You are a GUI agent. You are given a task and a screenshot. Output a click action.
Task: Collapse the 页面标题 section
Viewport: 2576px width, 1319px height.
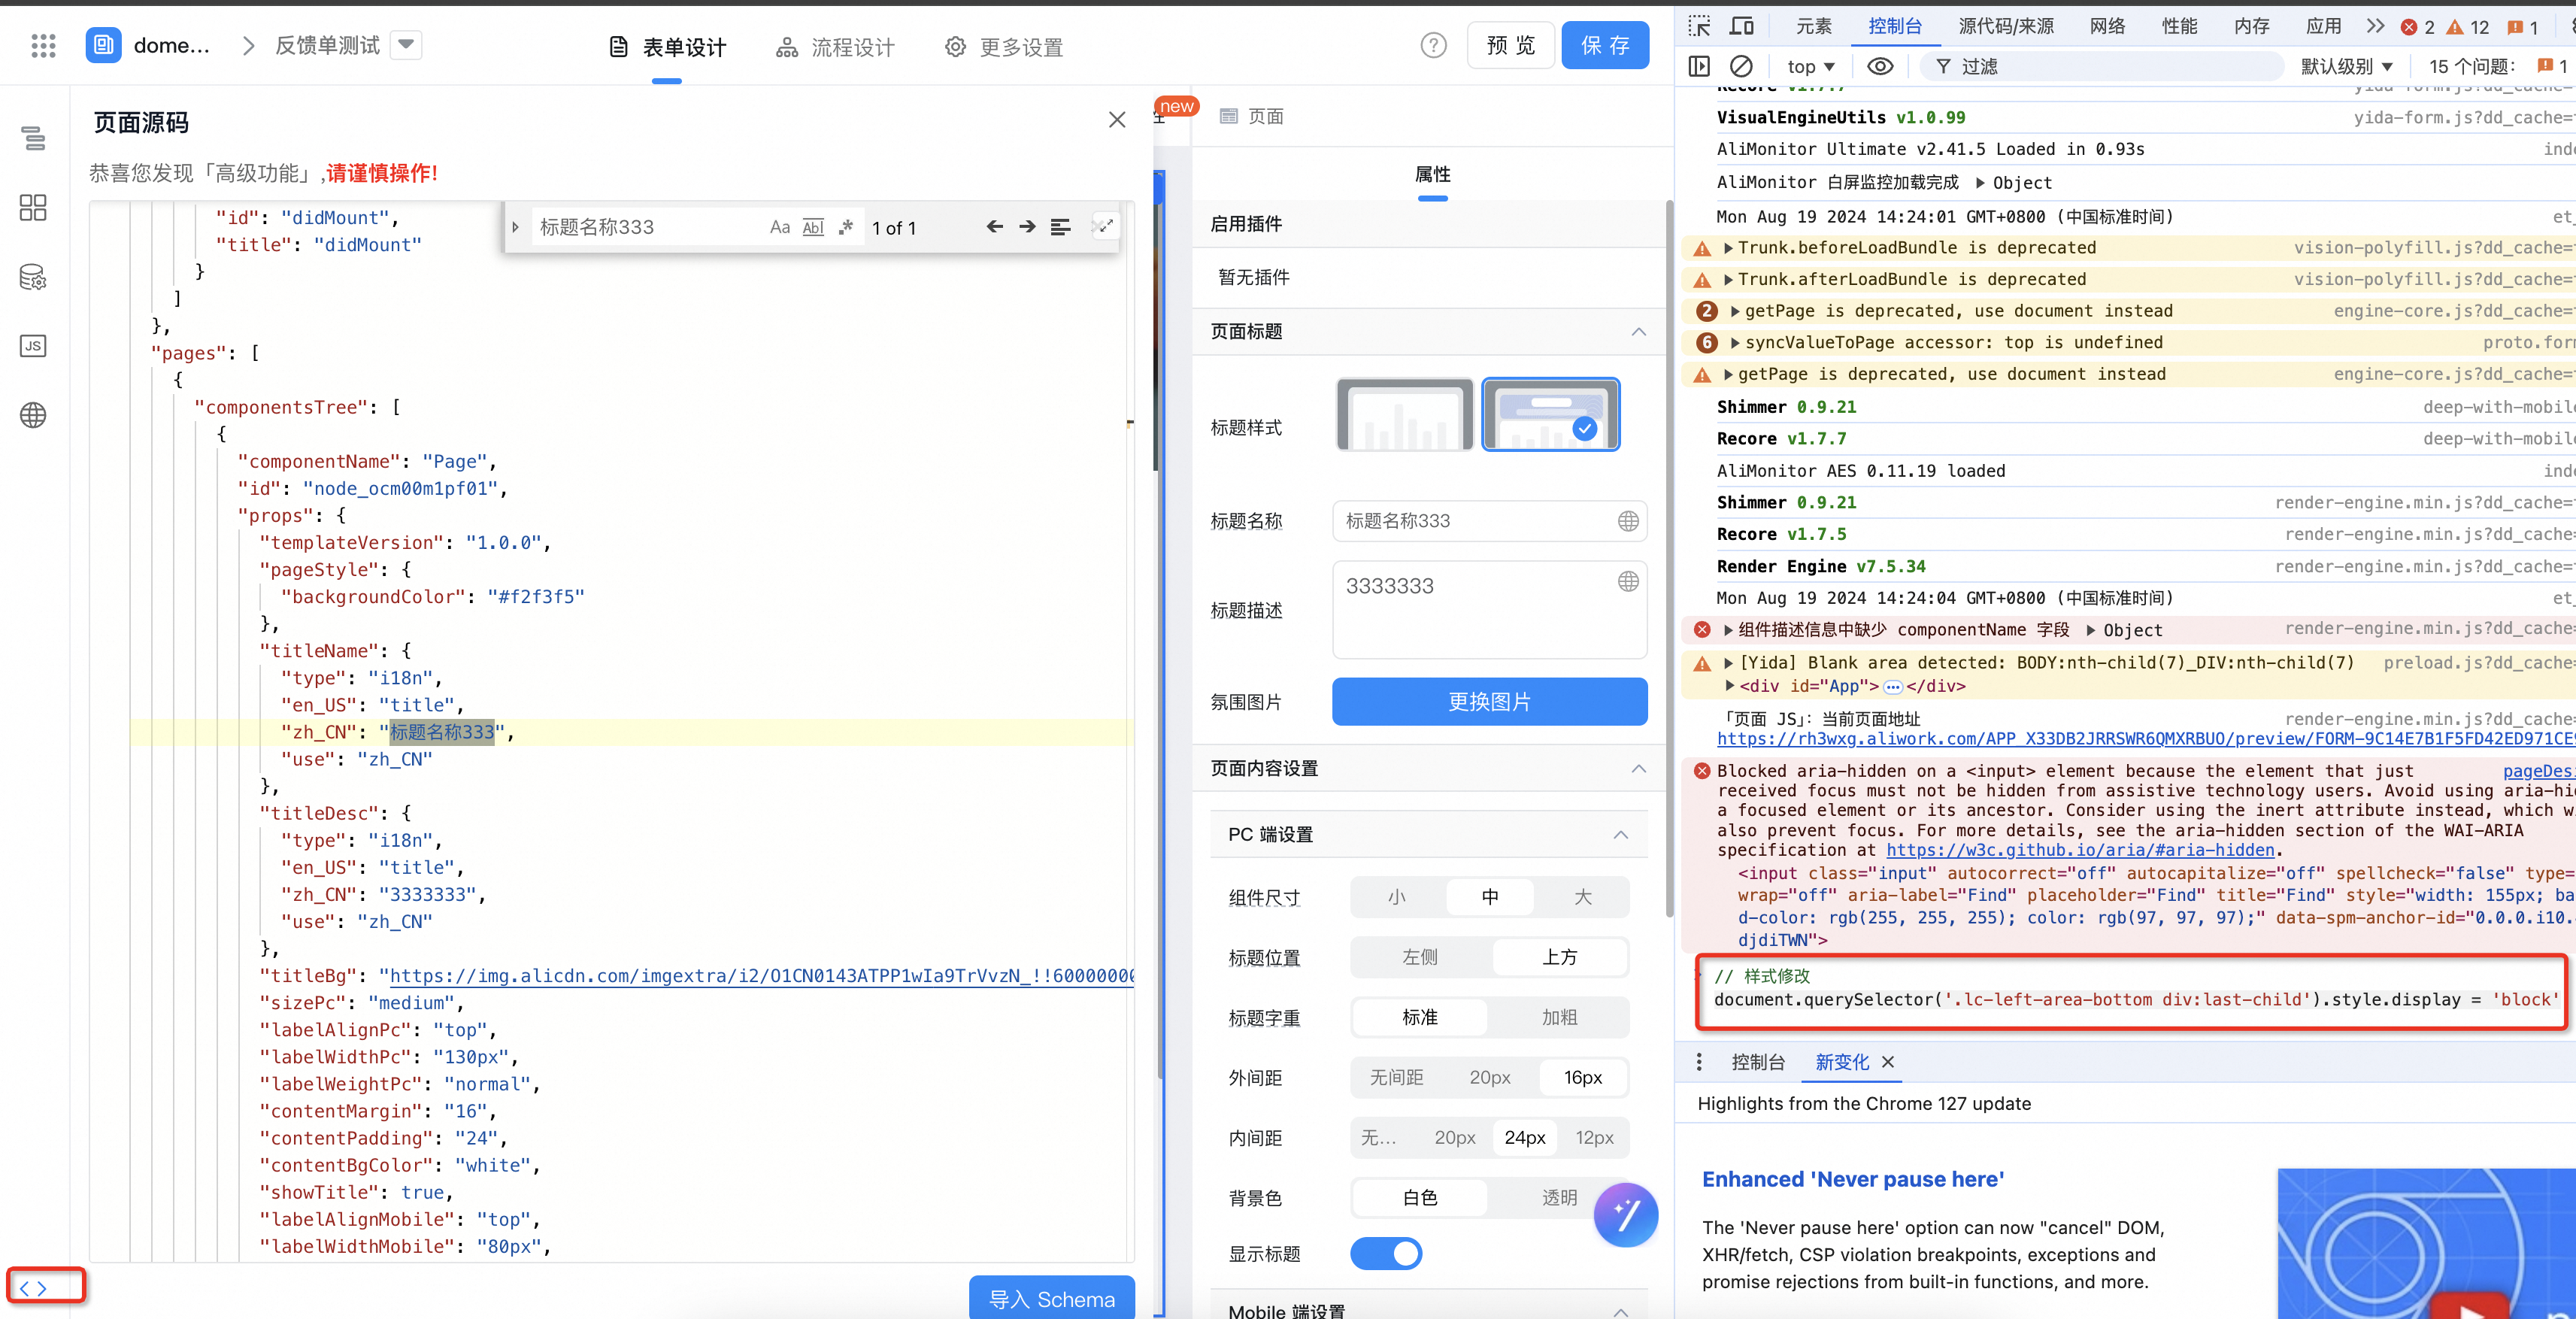[1638, 332]
